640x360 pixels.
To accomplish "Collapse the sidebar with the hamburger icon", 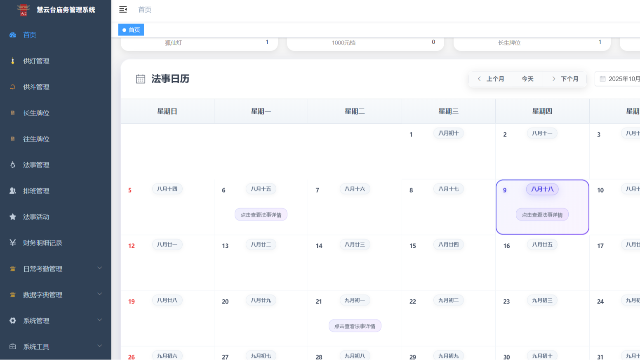I will (x=123, y=9).
